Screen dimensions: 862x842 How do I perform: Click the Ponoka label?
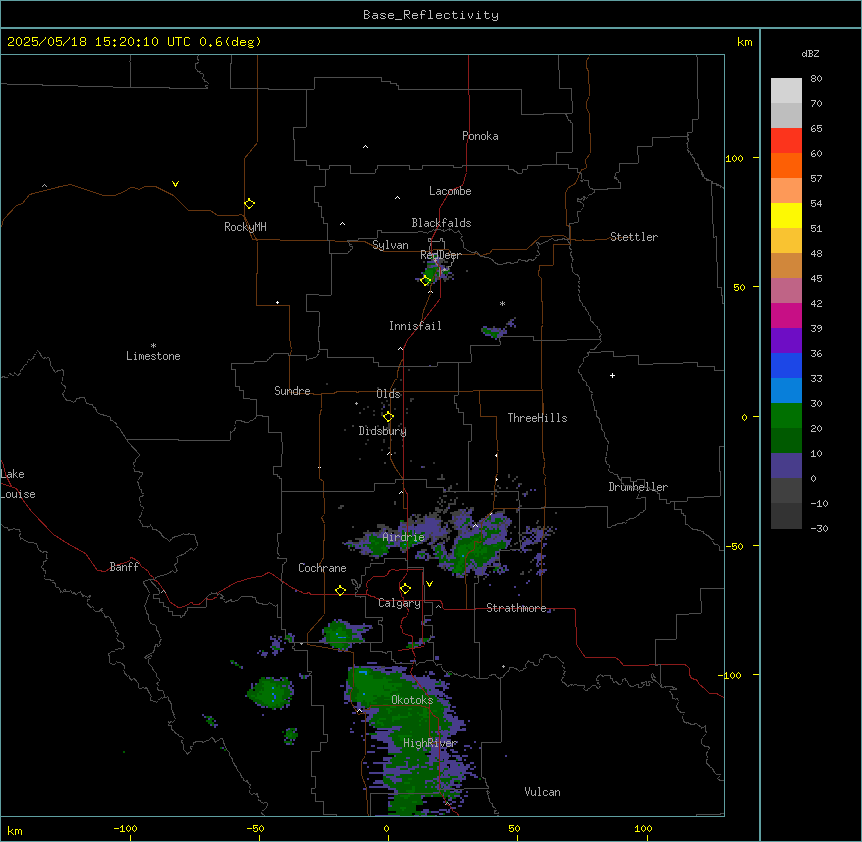[x=480, y=136]
